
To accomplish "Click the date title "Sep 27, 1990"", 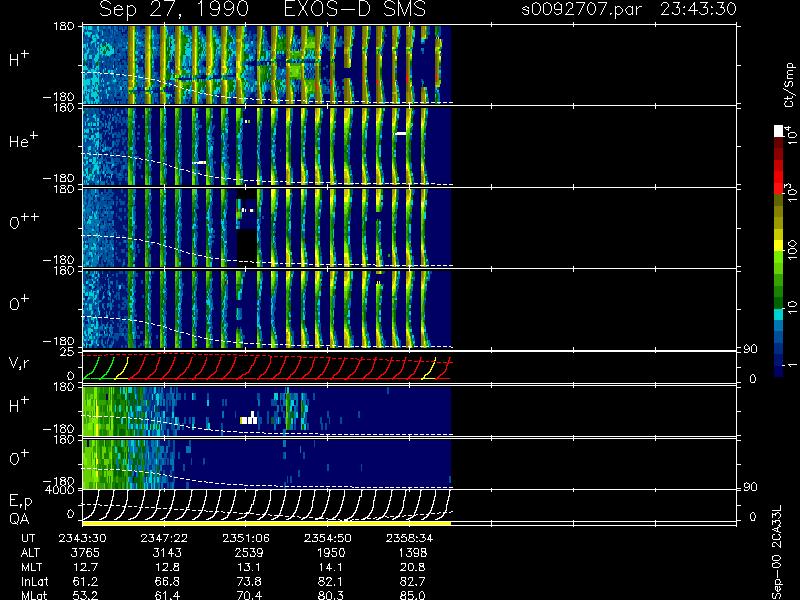I will 174,9.
